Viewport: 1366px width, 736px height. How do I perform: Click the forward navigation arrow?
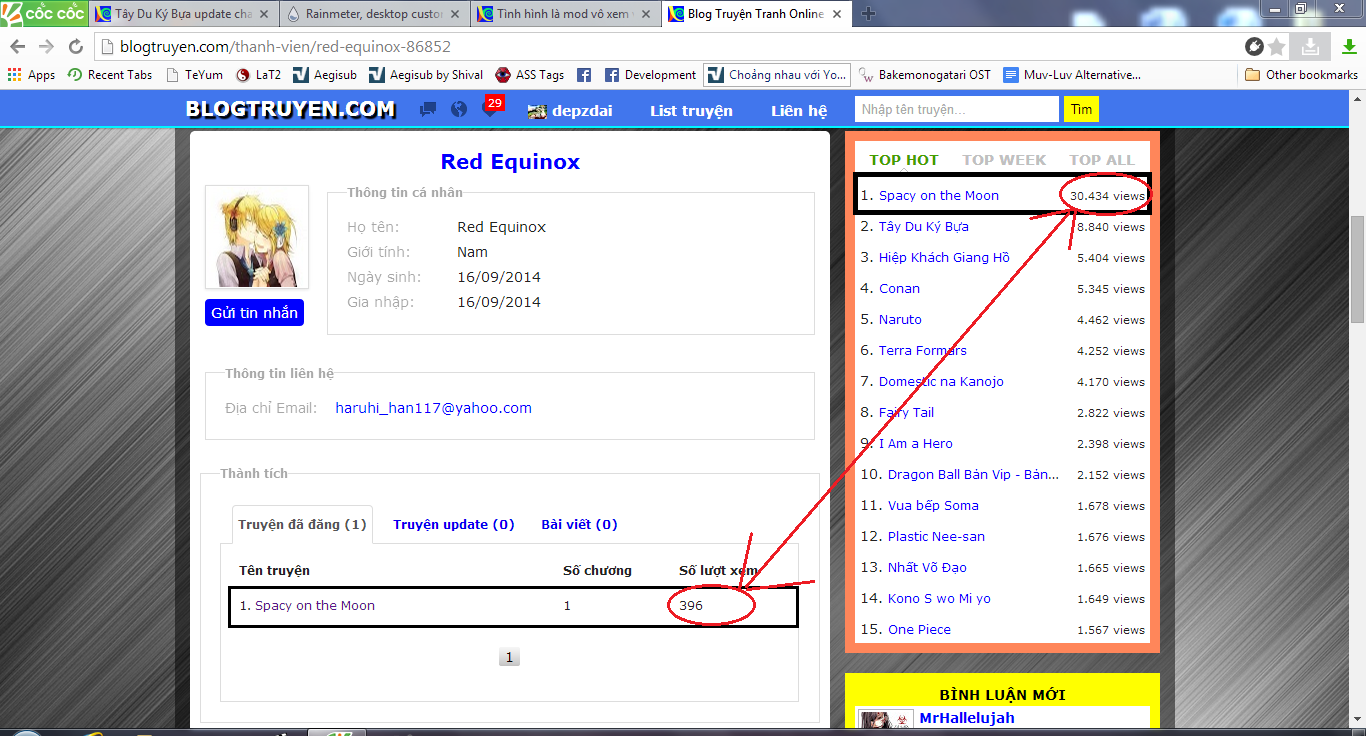tap(47, 47)
